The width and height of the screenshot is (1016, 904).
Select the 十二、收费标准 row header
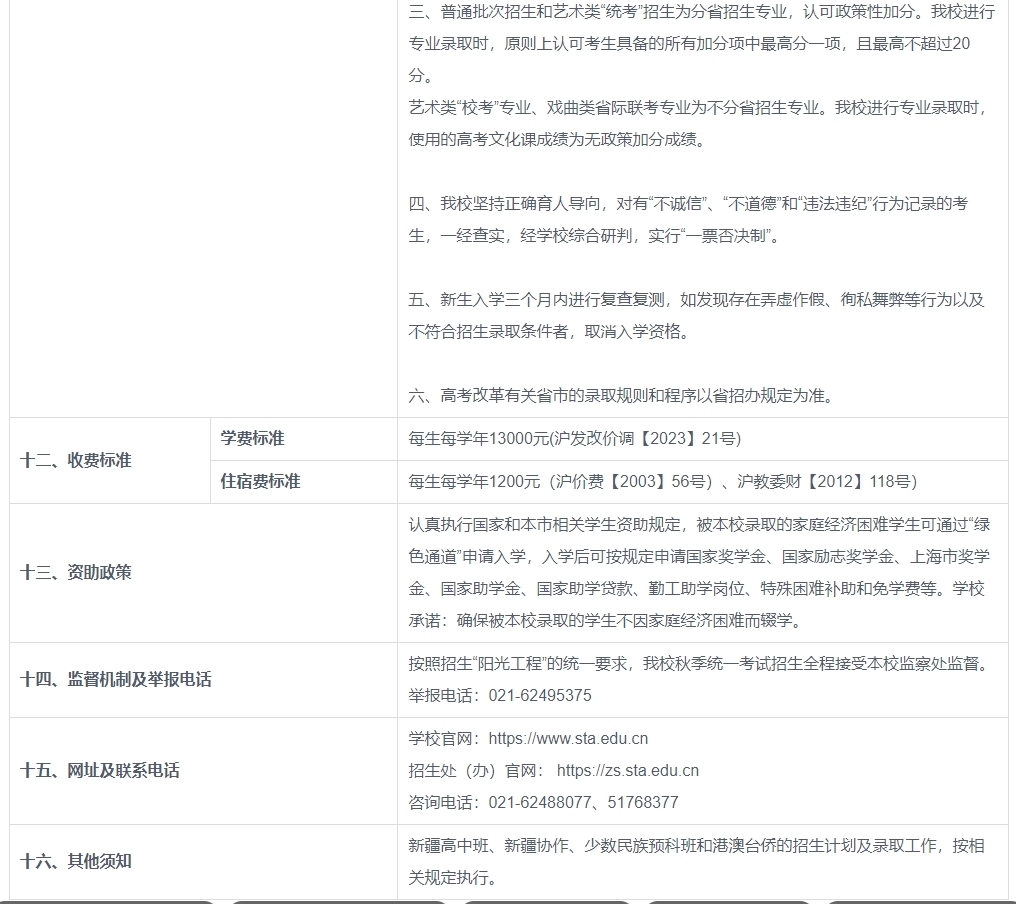click(x=76, y=461)
